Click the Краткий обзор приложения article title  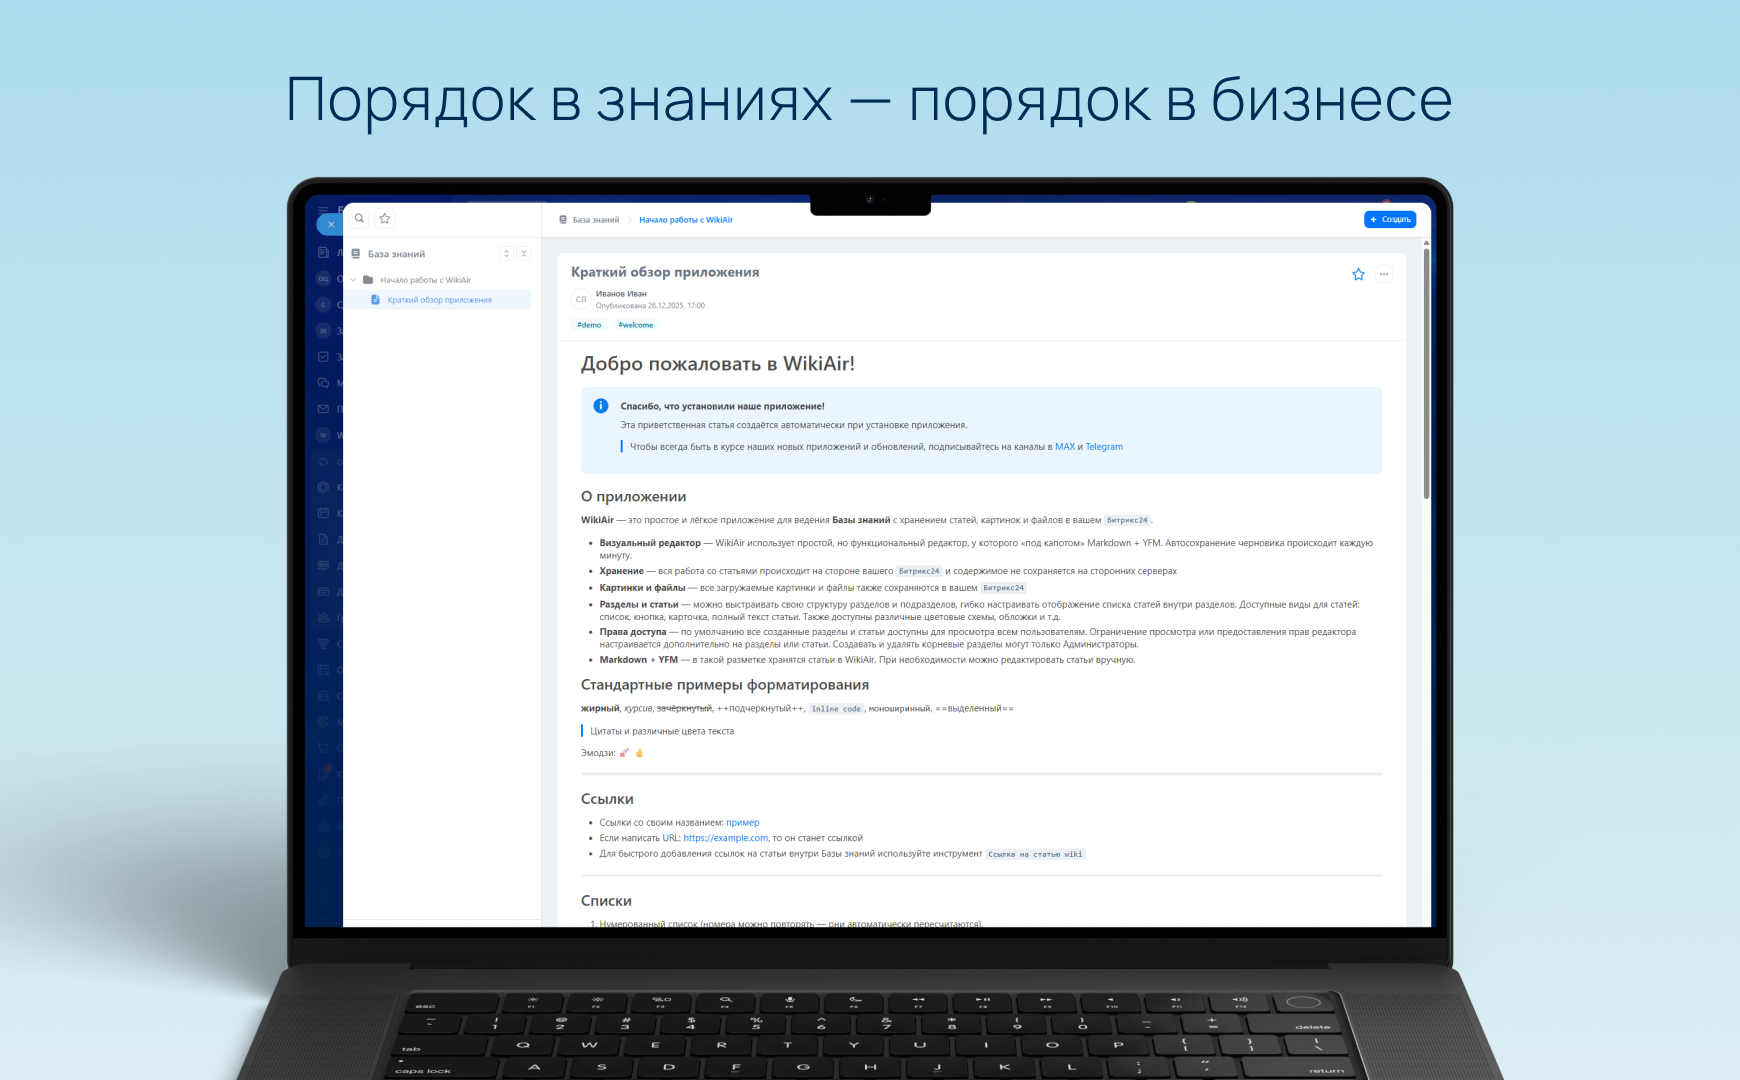[665, 272]
